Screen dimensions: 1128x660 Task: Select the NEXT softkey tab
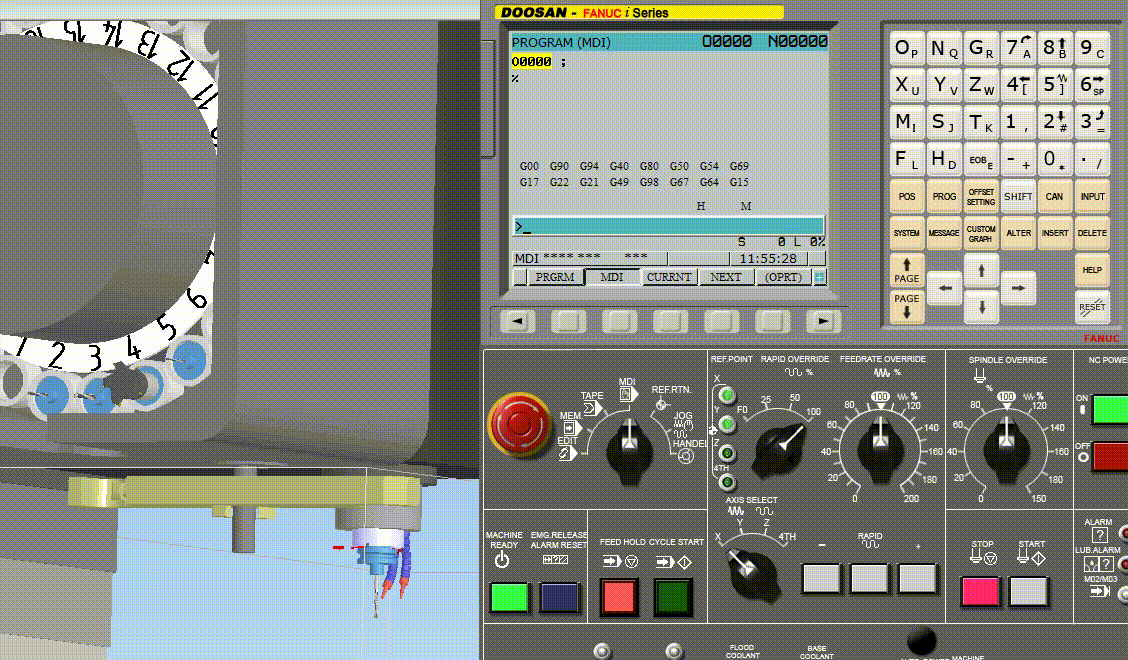point(725,277)
